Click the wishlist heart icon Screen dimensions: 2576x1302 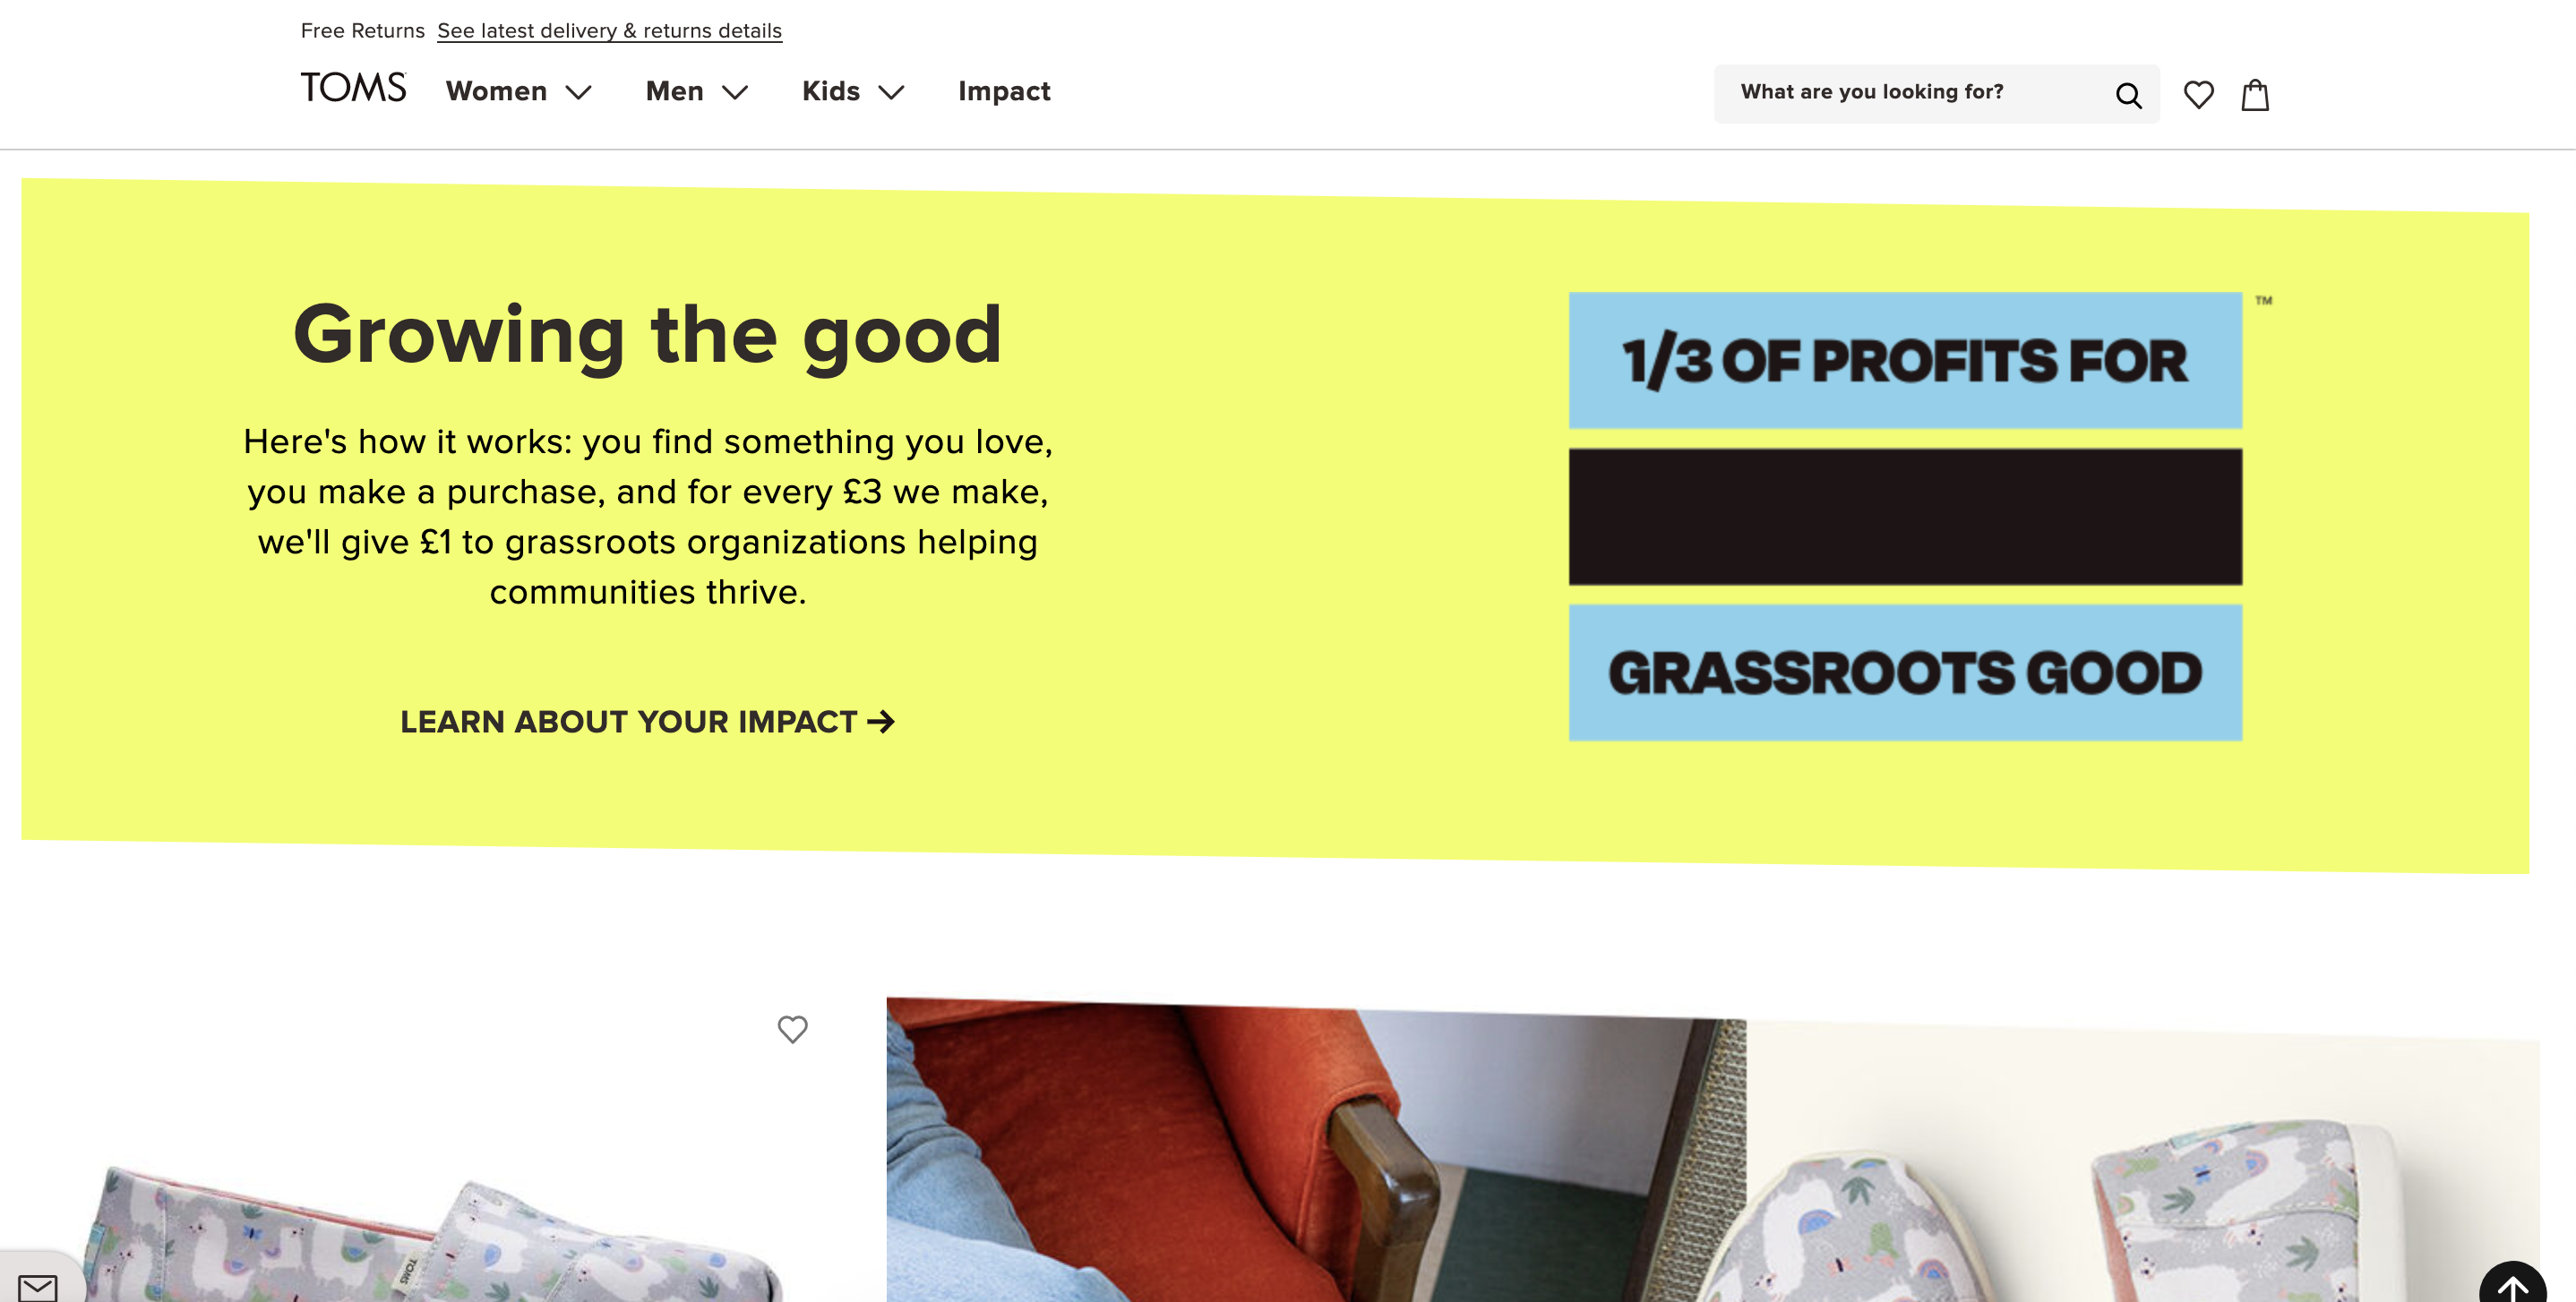click(x=2197, y=93)
